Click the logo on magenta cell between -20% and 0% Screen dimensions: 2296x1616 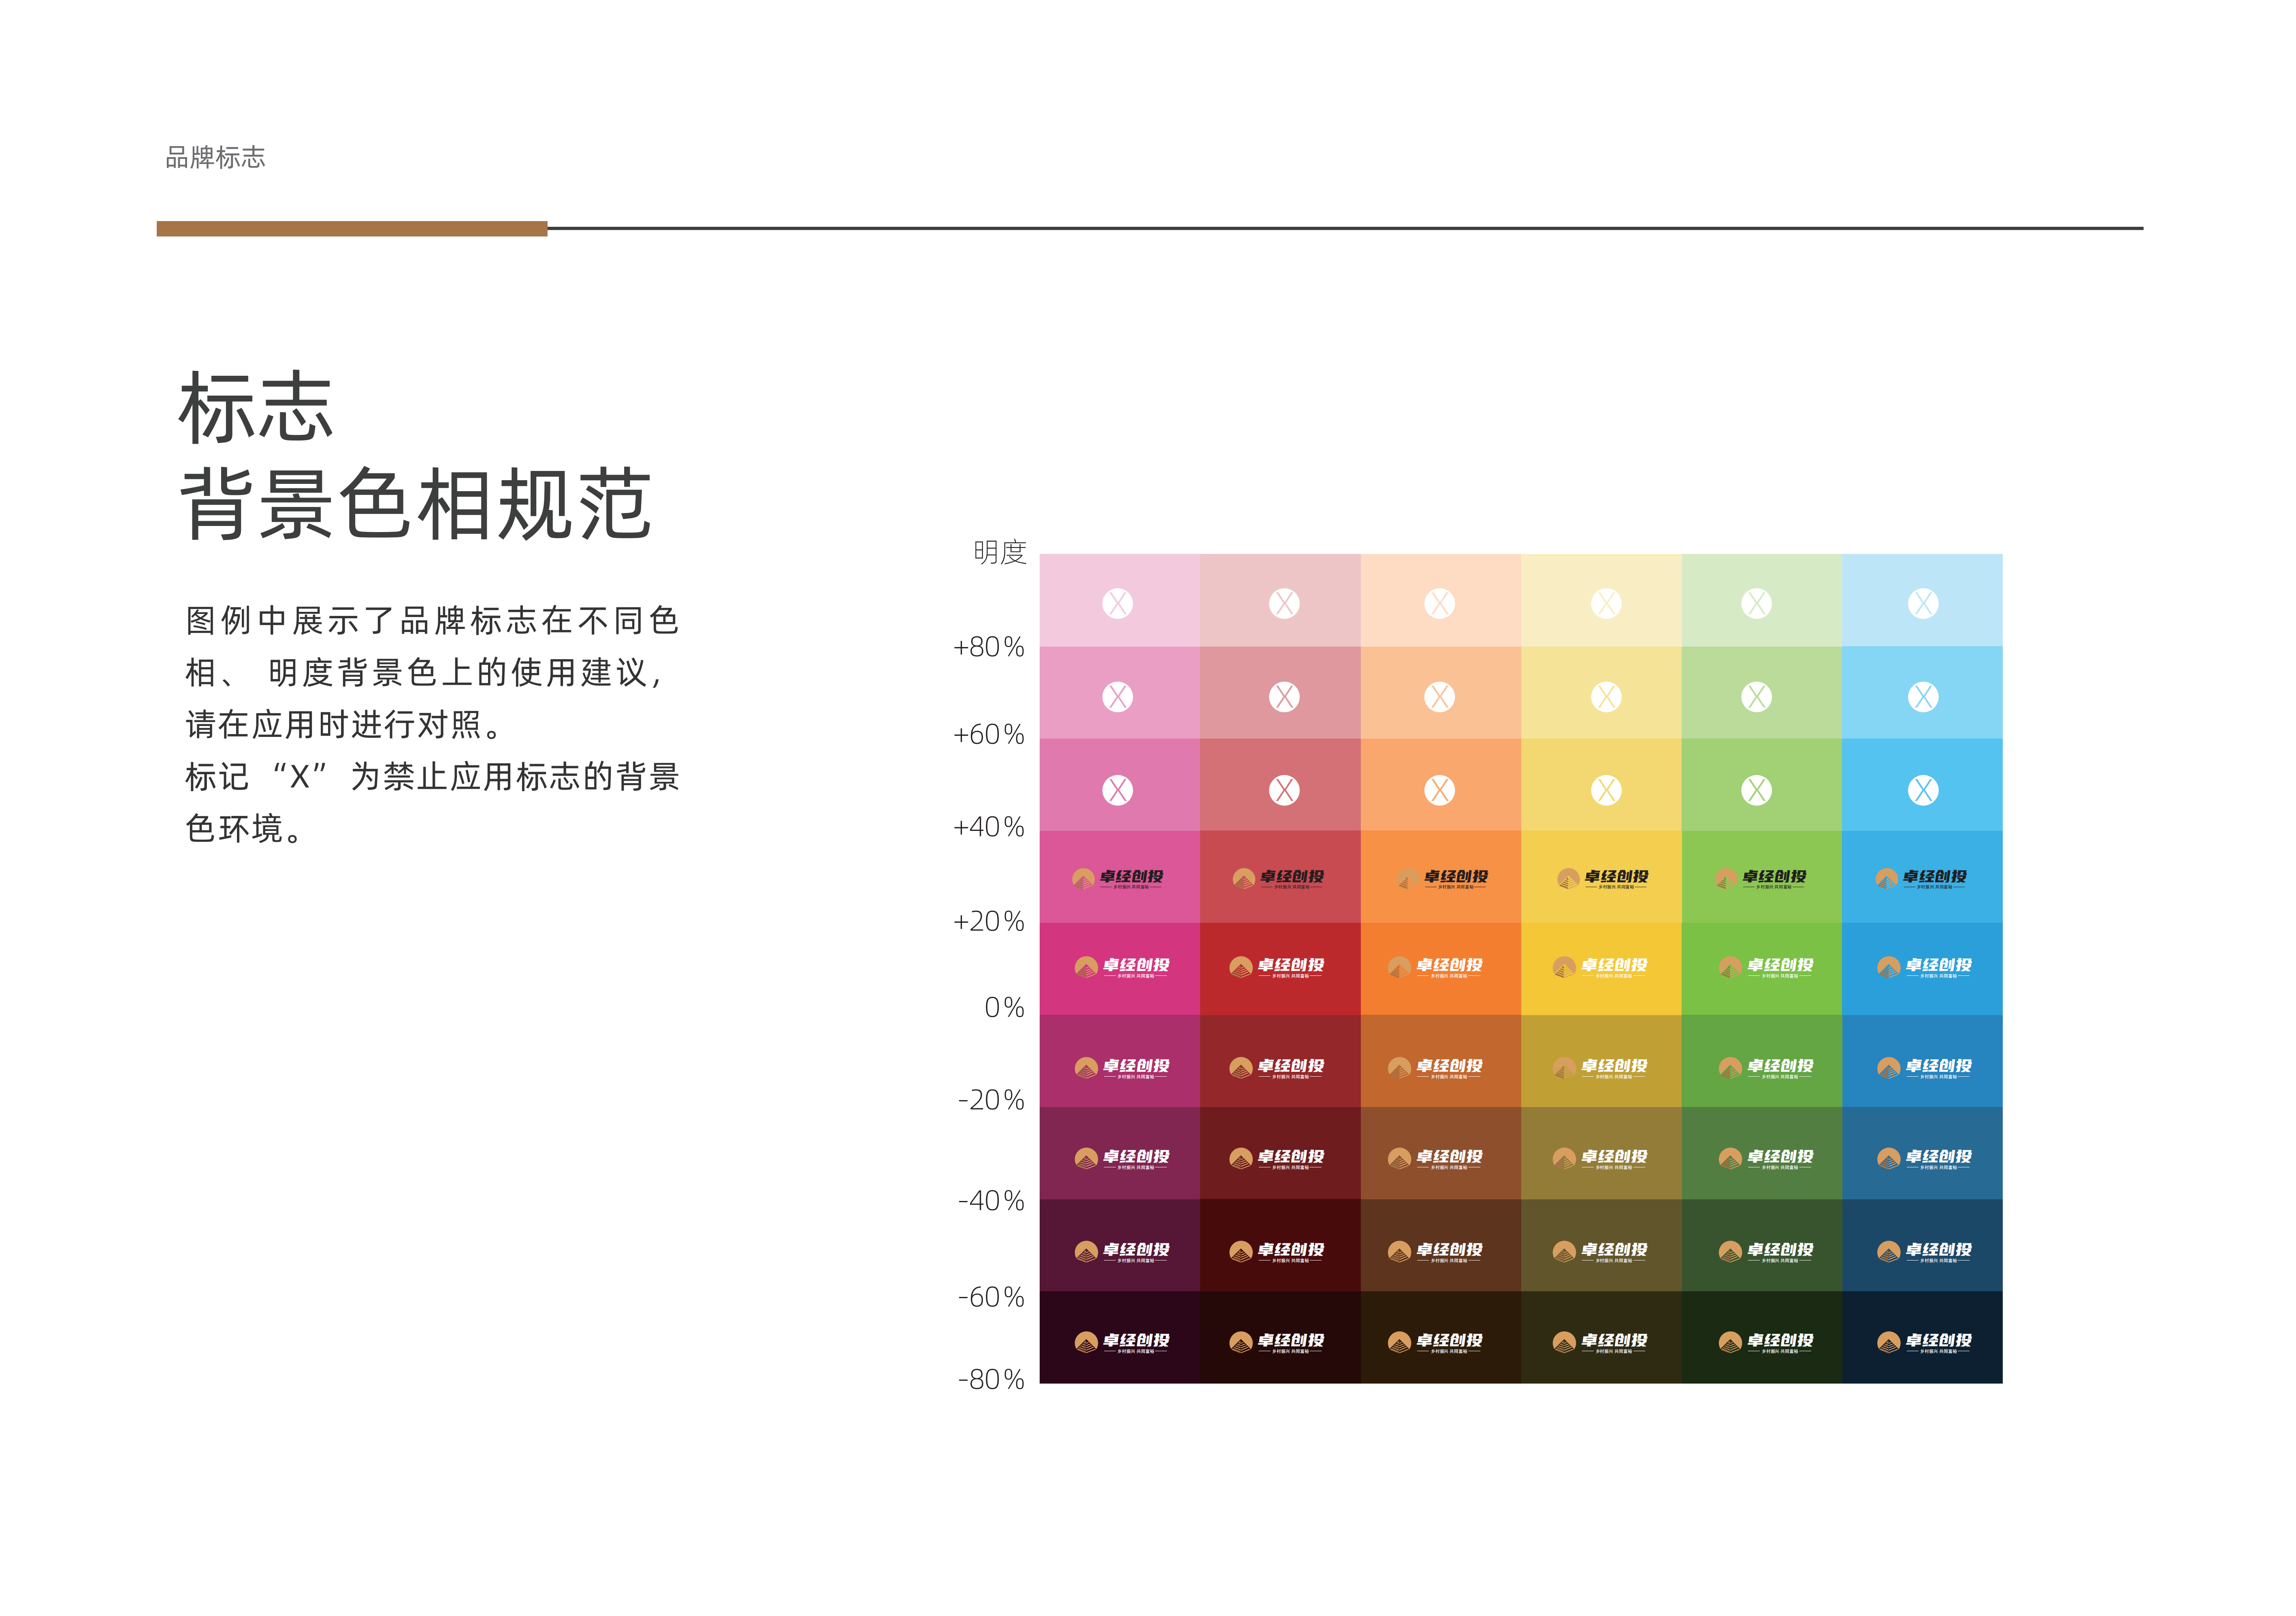[1121, 1068]
